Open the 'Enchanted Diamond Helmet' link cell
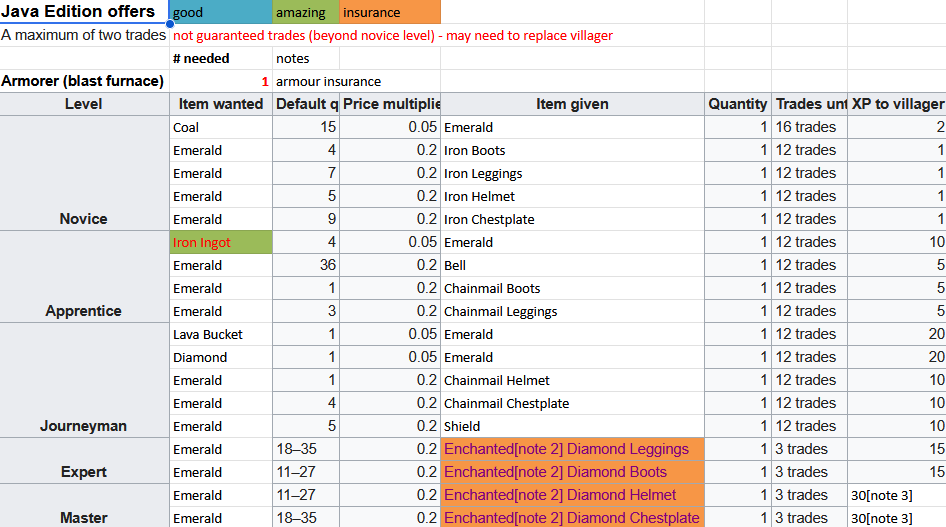Viewport: 946px width, 527px height. 572,495
